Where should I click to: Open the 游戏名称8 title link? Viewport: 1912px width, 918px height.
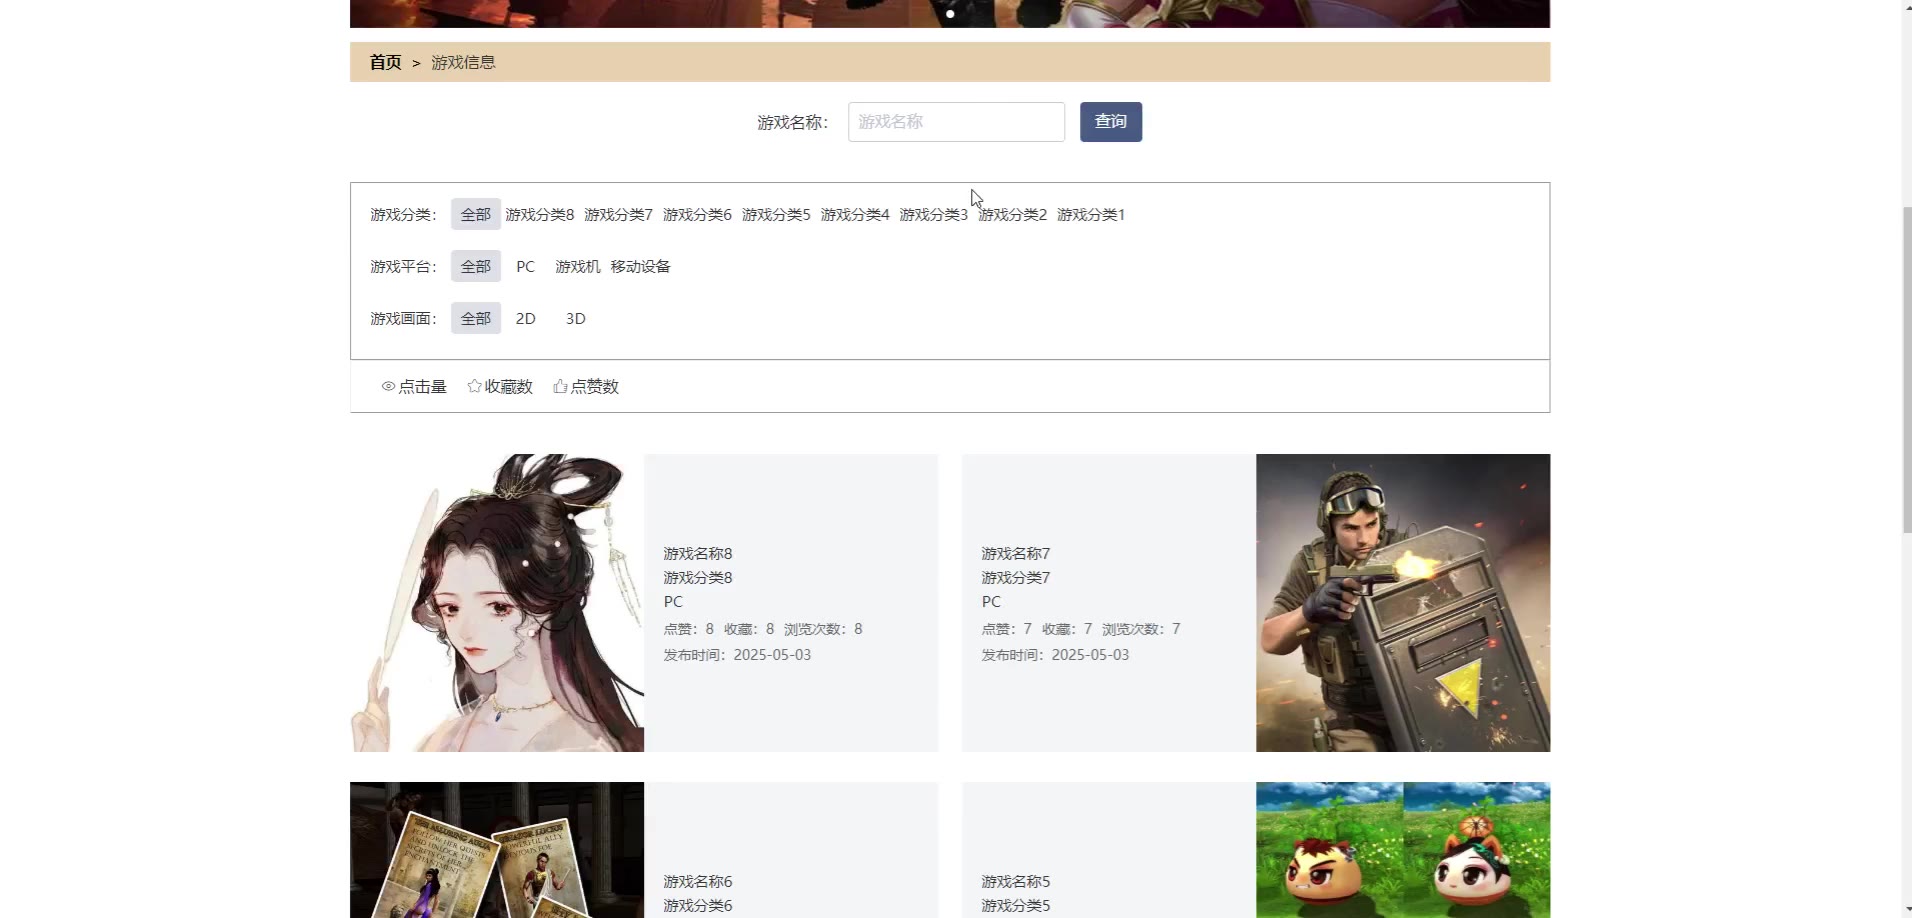pyautogui.click(x=698, y=553)
